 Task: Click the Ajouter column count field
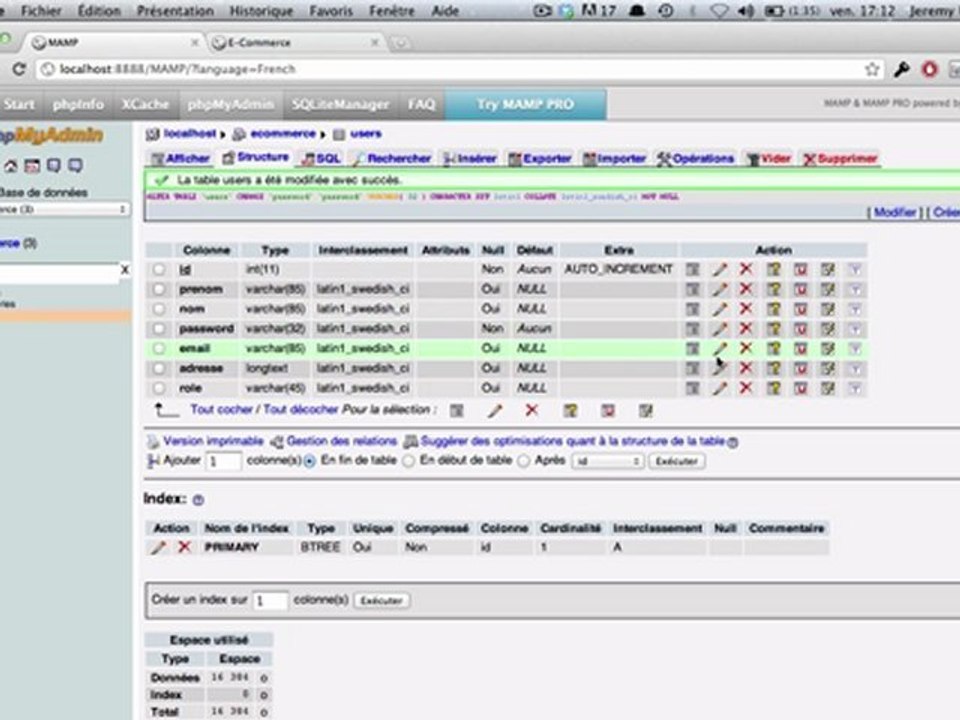tap(223, 461)
